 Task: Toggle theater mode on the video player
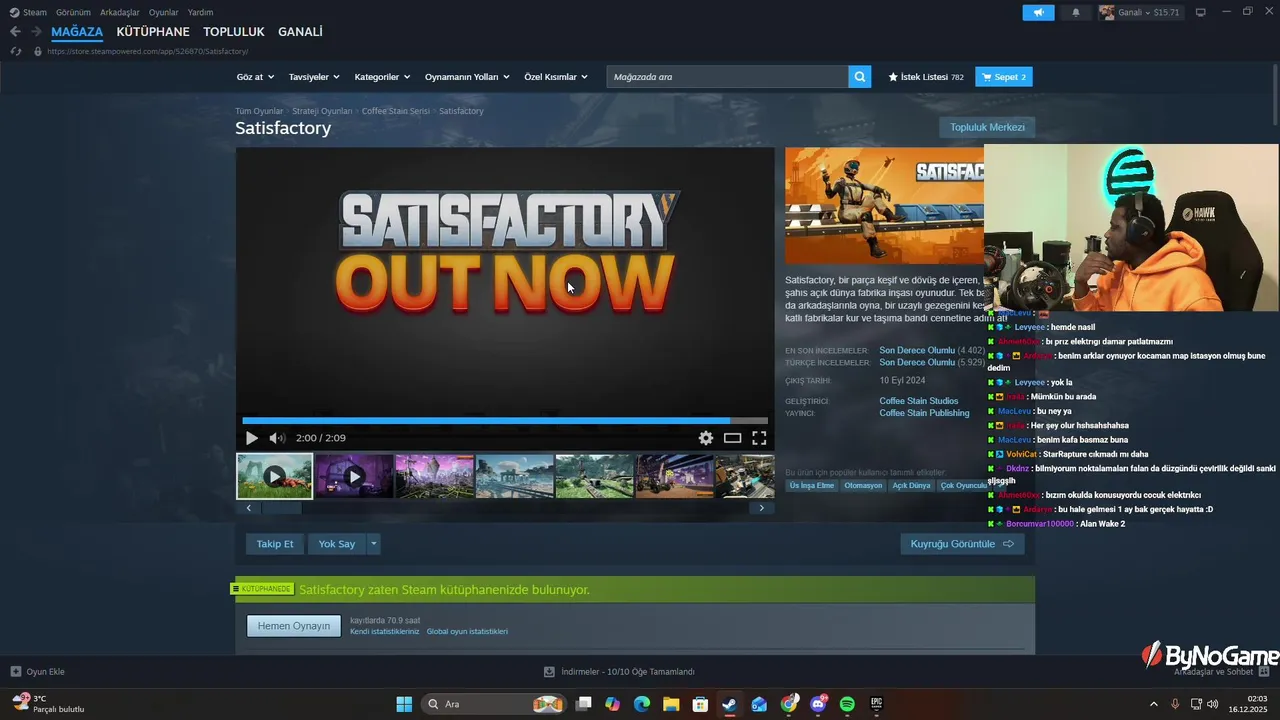tap(733, 438)
